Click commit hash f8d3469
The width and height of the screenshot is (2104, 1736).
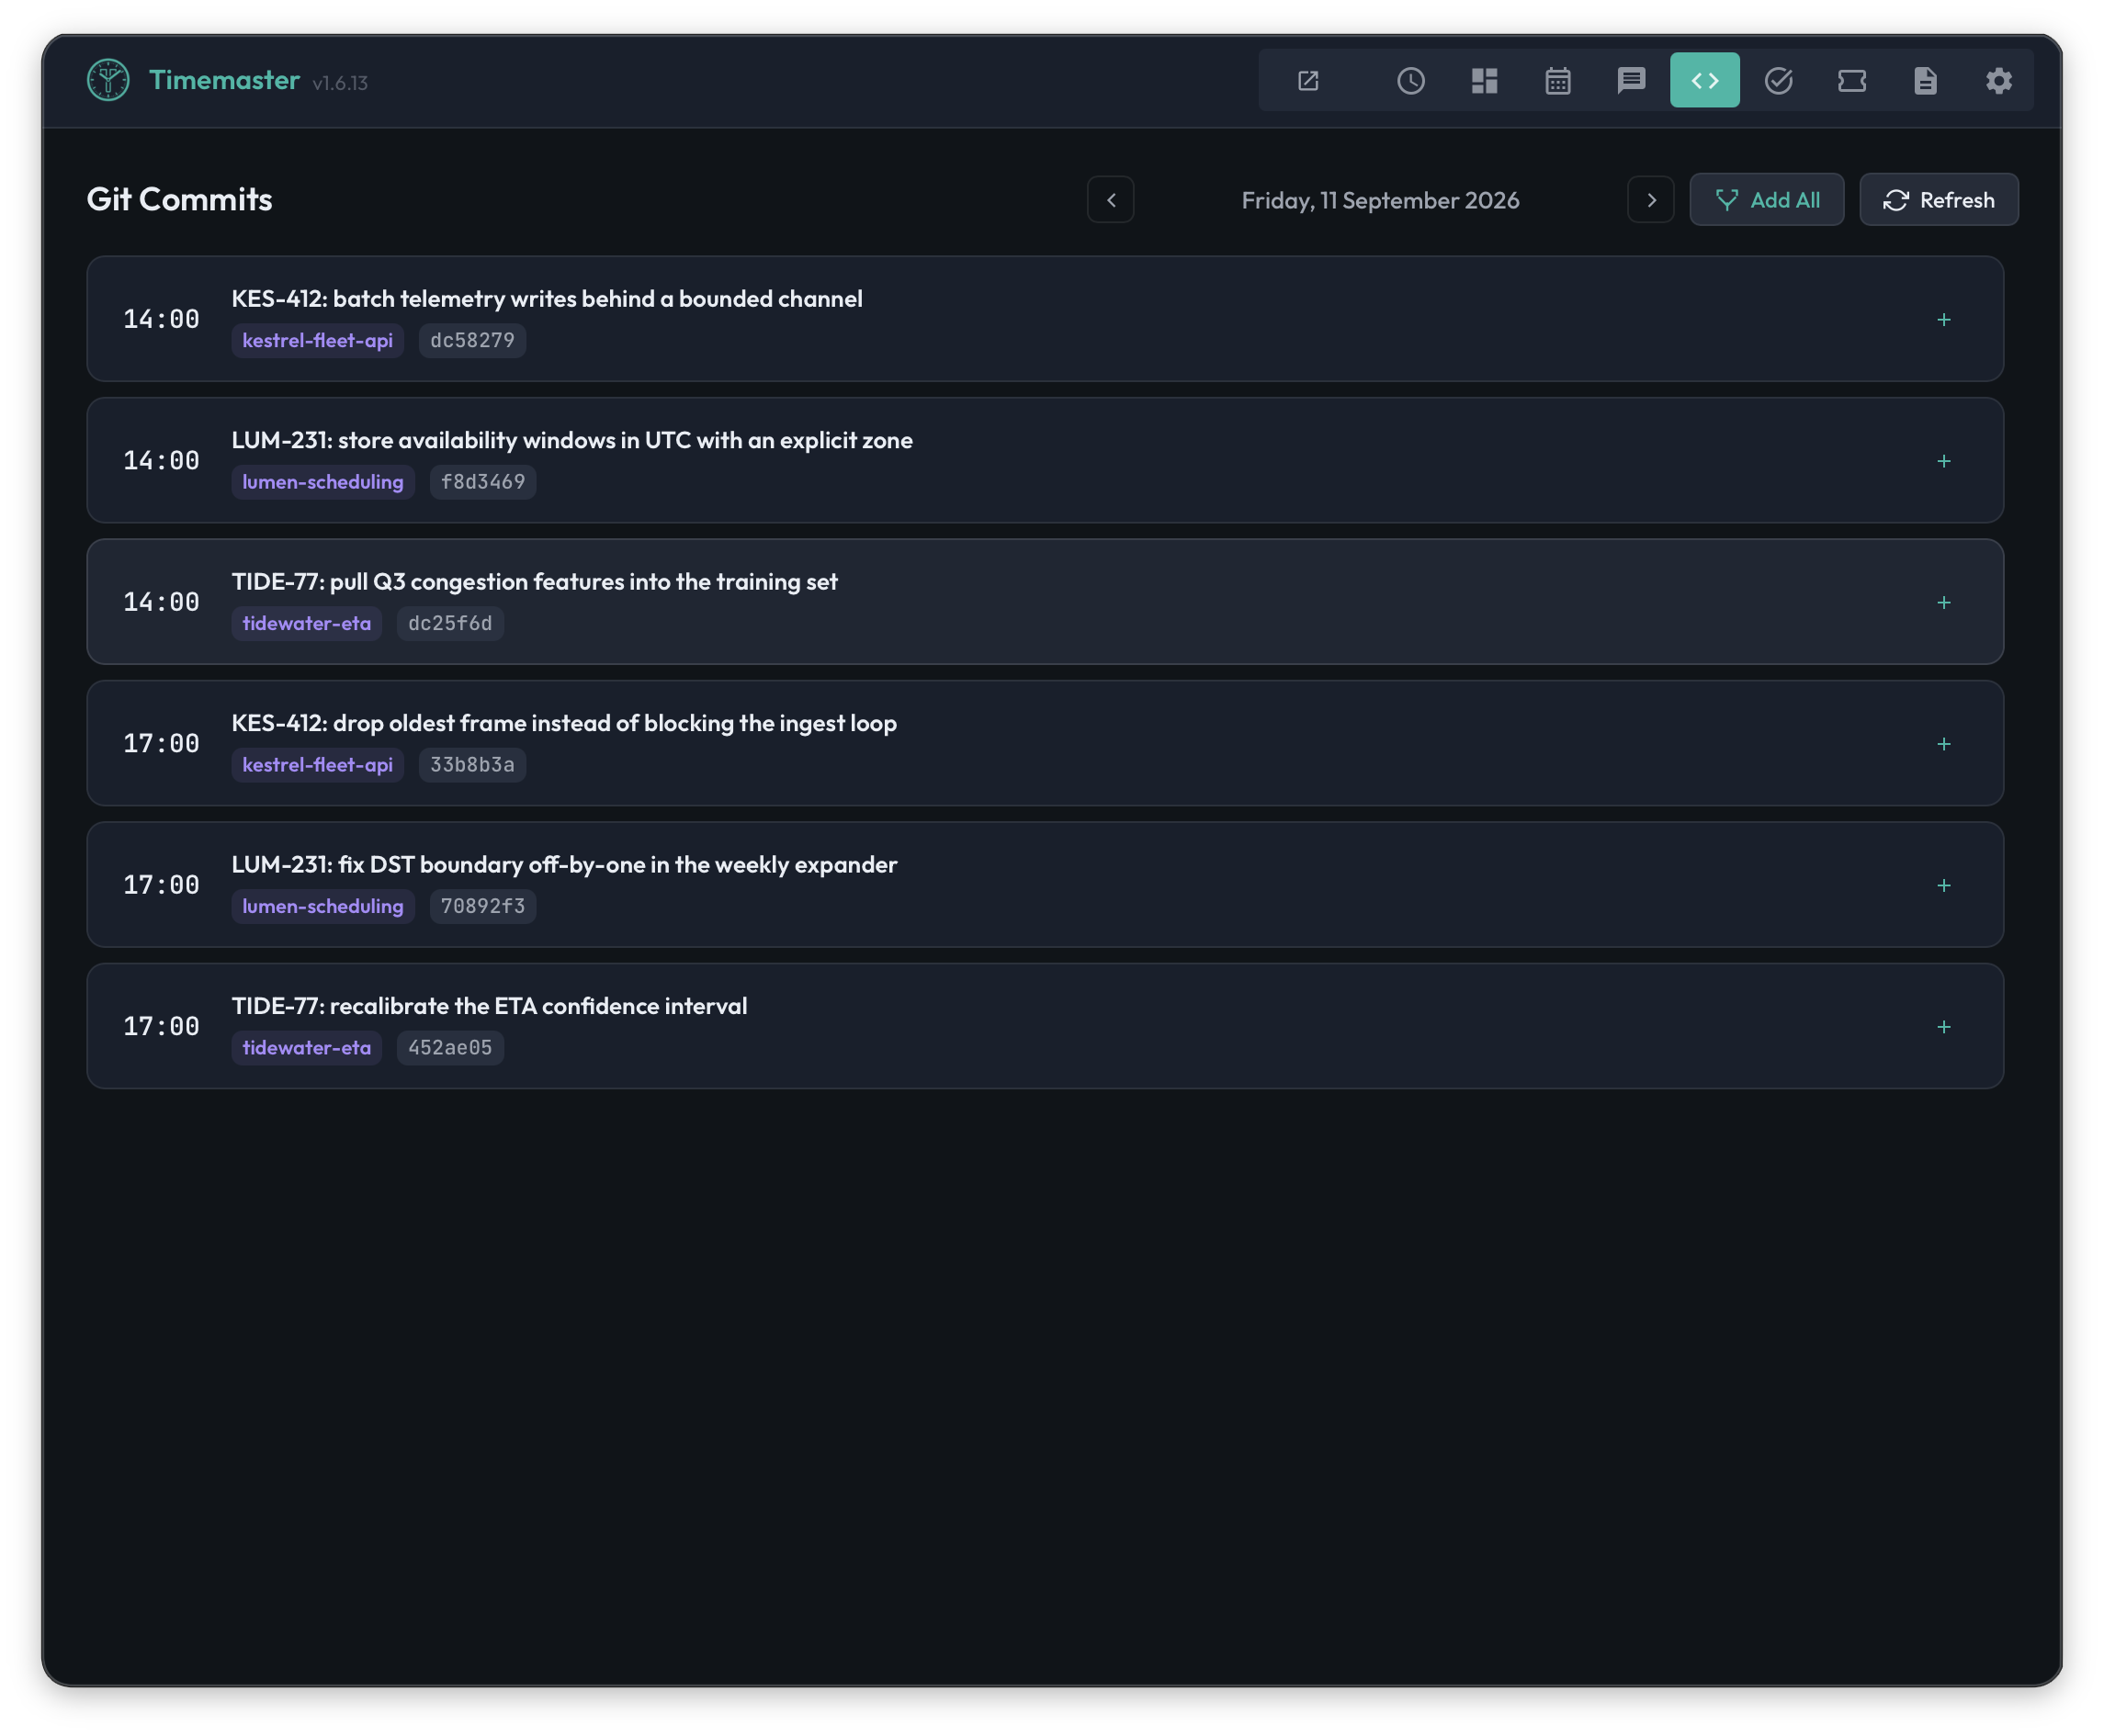[x=483, y=482]
